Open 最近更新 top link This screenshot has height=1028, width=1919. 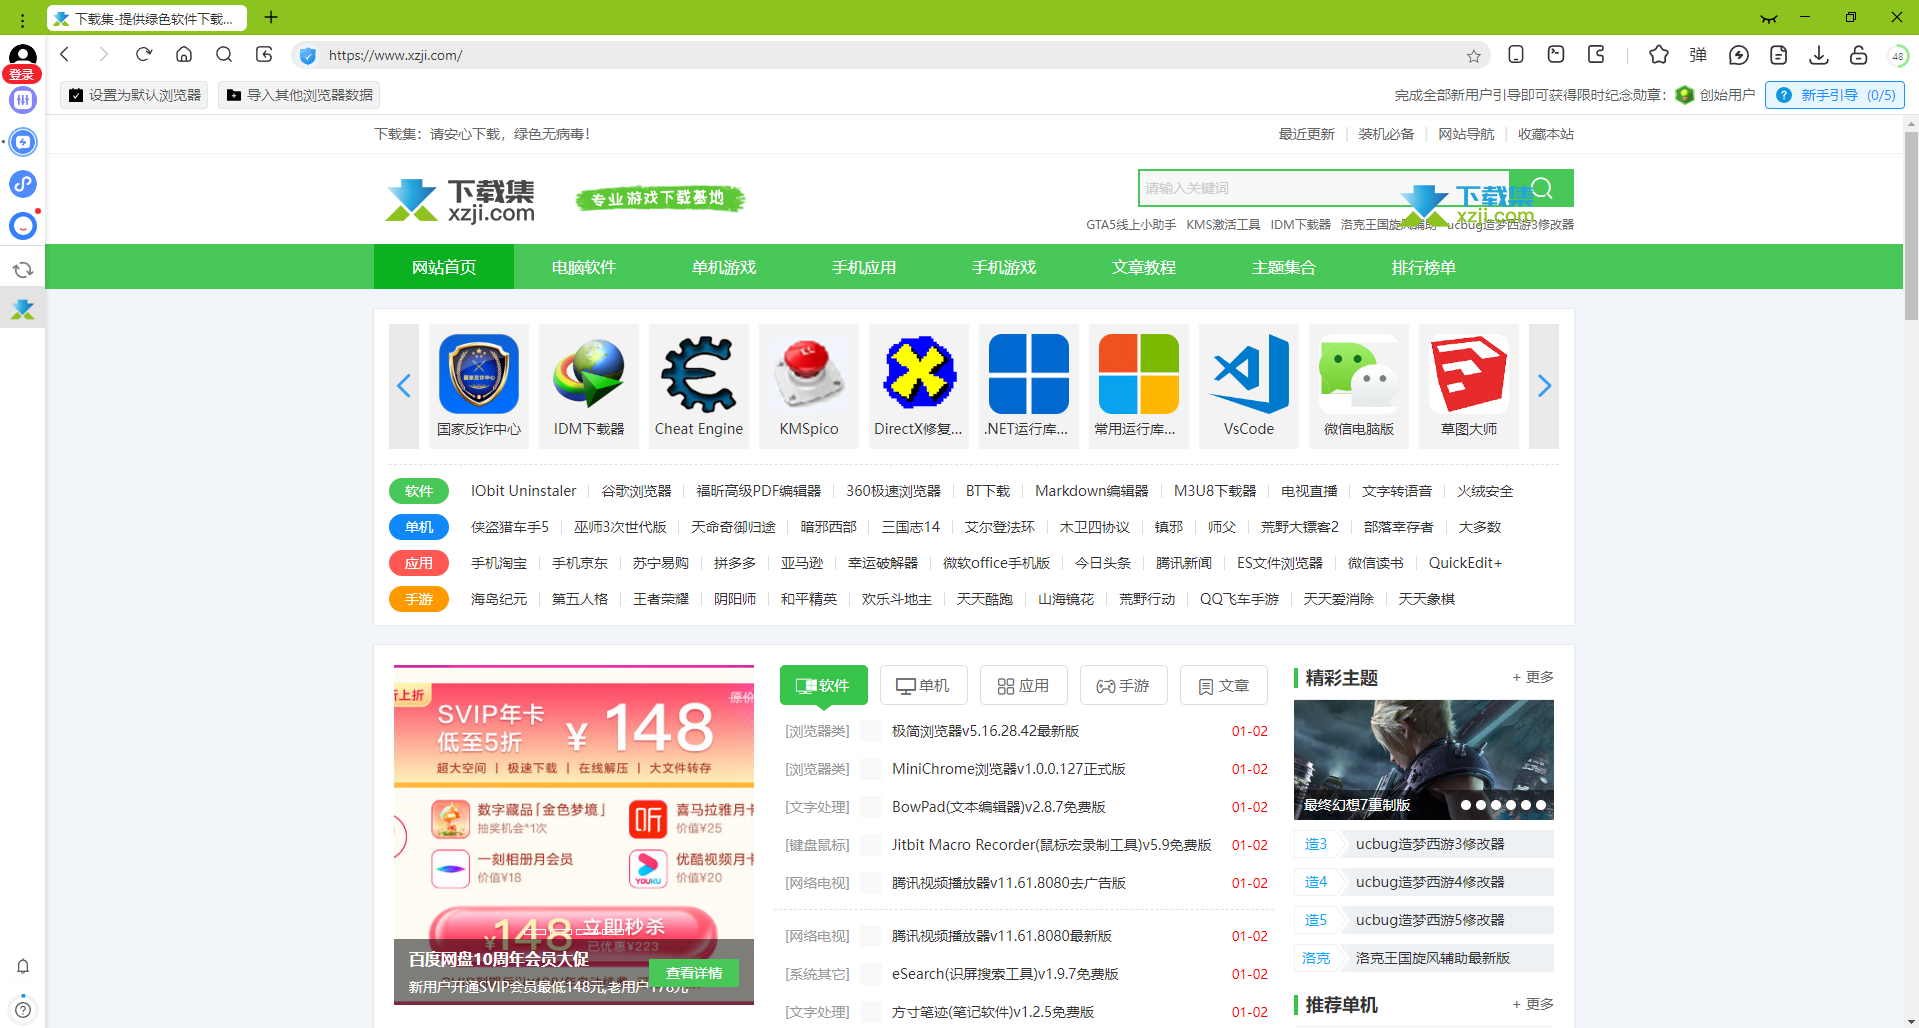pos(1306,134)
